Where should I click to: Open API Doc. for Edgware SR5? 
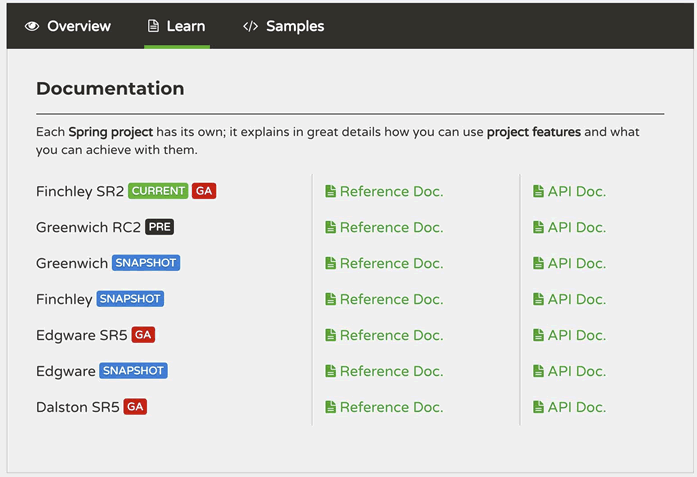[x=577, y=335]
